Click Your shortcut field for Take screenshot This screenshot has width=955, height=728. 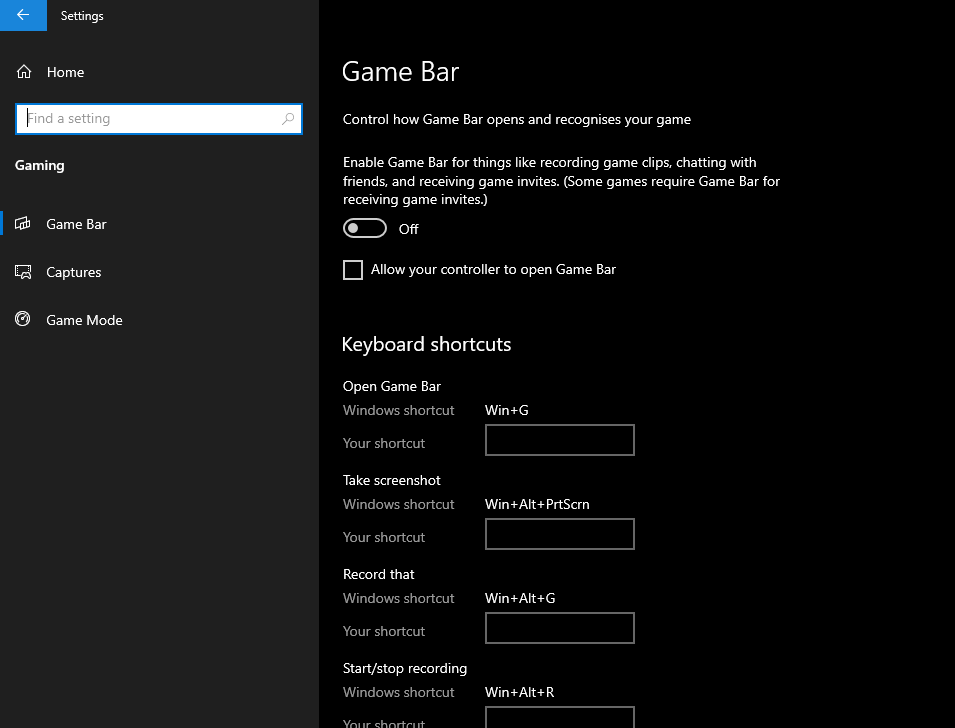pos(560,534)
